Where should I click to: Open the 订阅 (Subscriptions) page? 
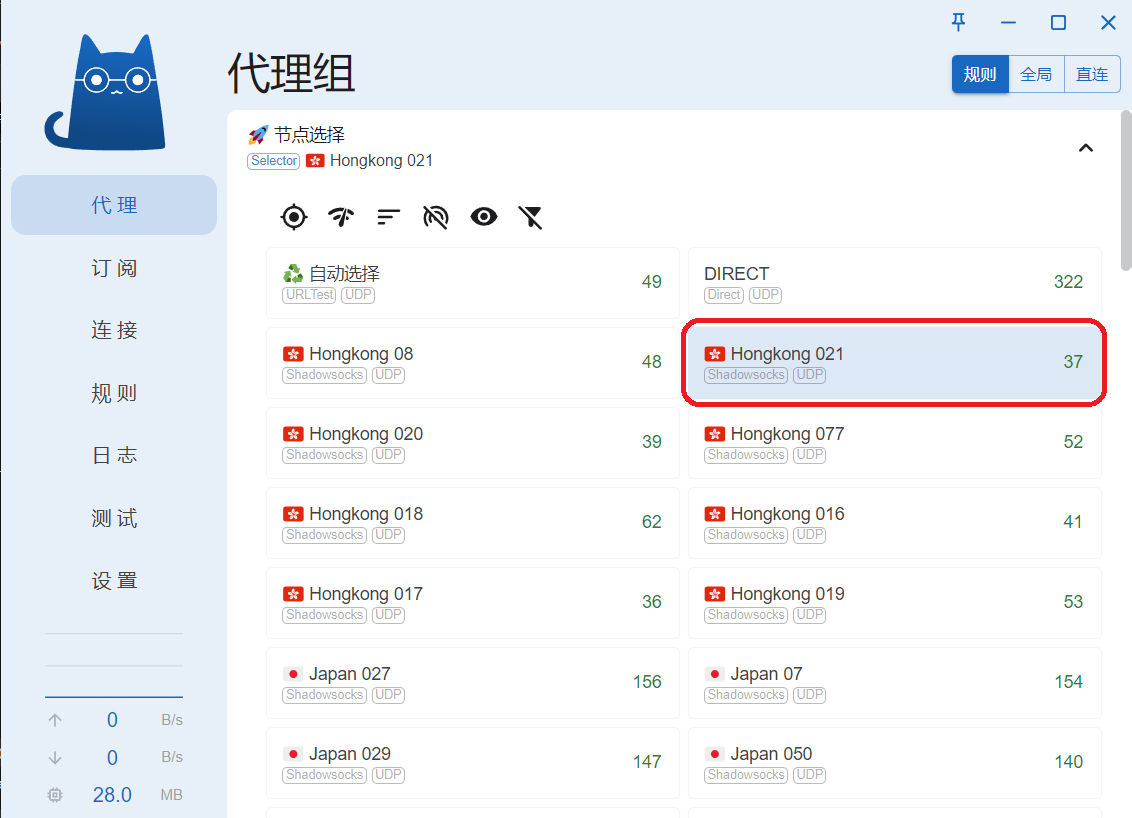114,268
